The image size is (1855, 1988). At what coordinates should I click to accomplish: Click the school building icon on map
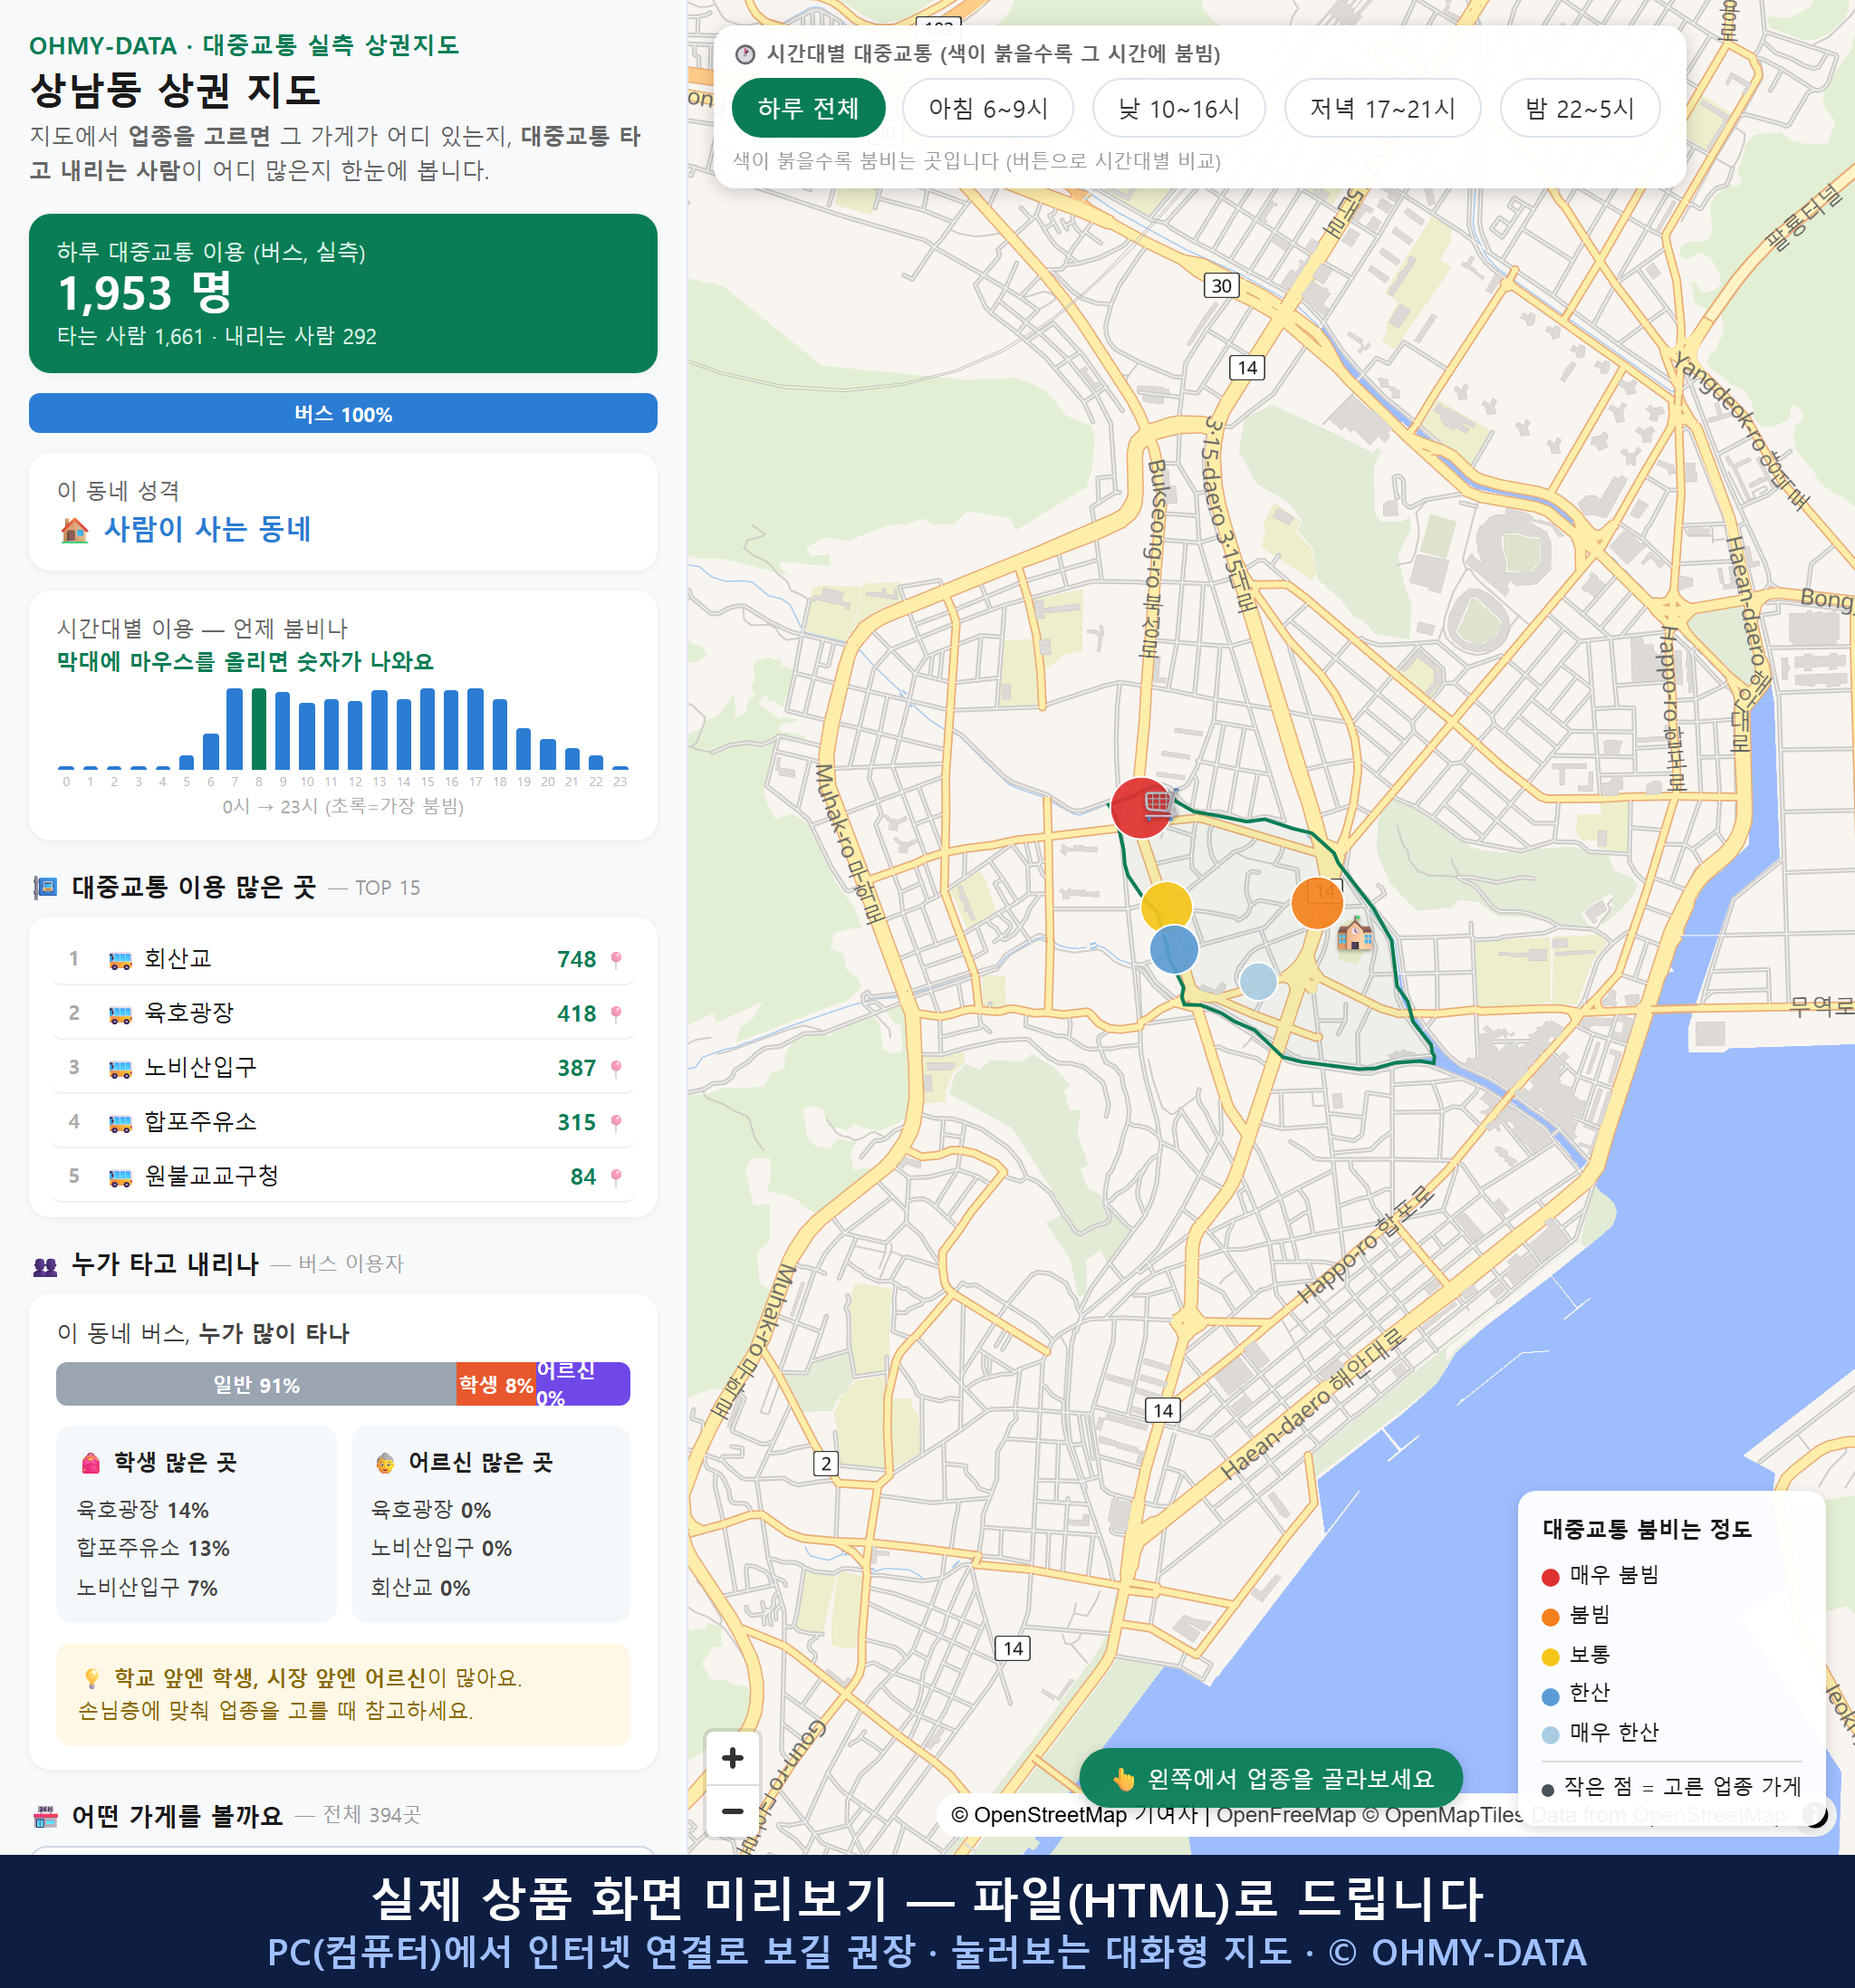click(x=1355, y=934)
